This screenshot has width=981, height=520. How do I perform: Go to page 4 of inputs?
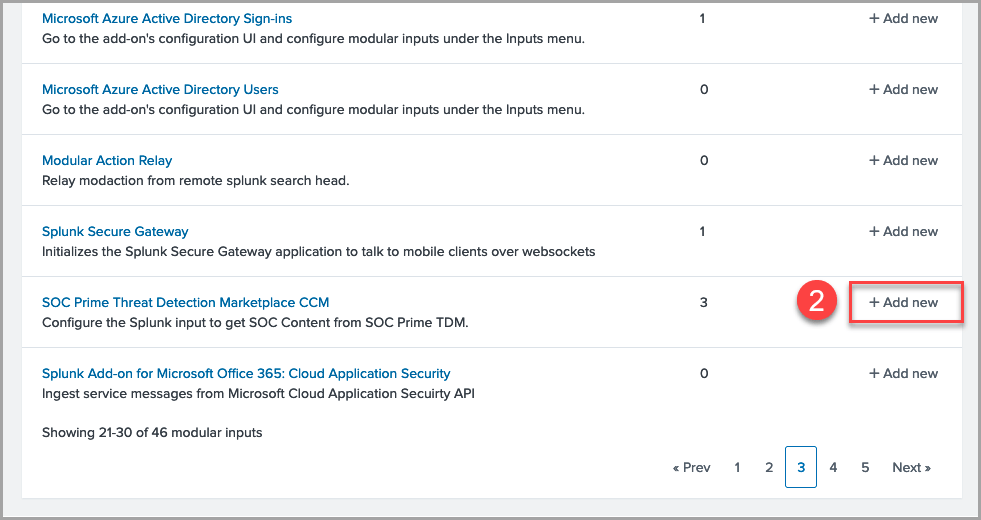(x=833, y=467)
